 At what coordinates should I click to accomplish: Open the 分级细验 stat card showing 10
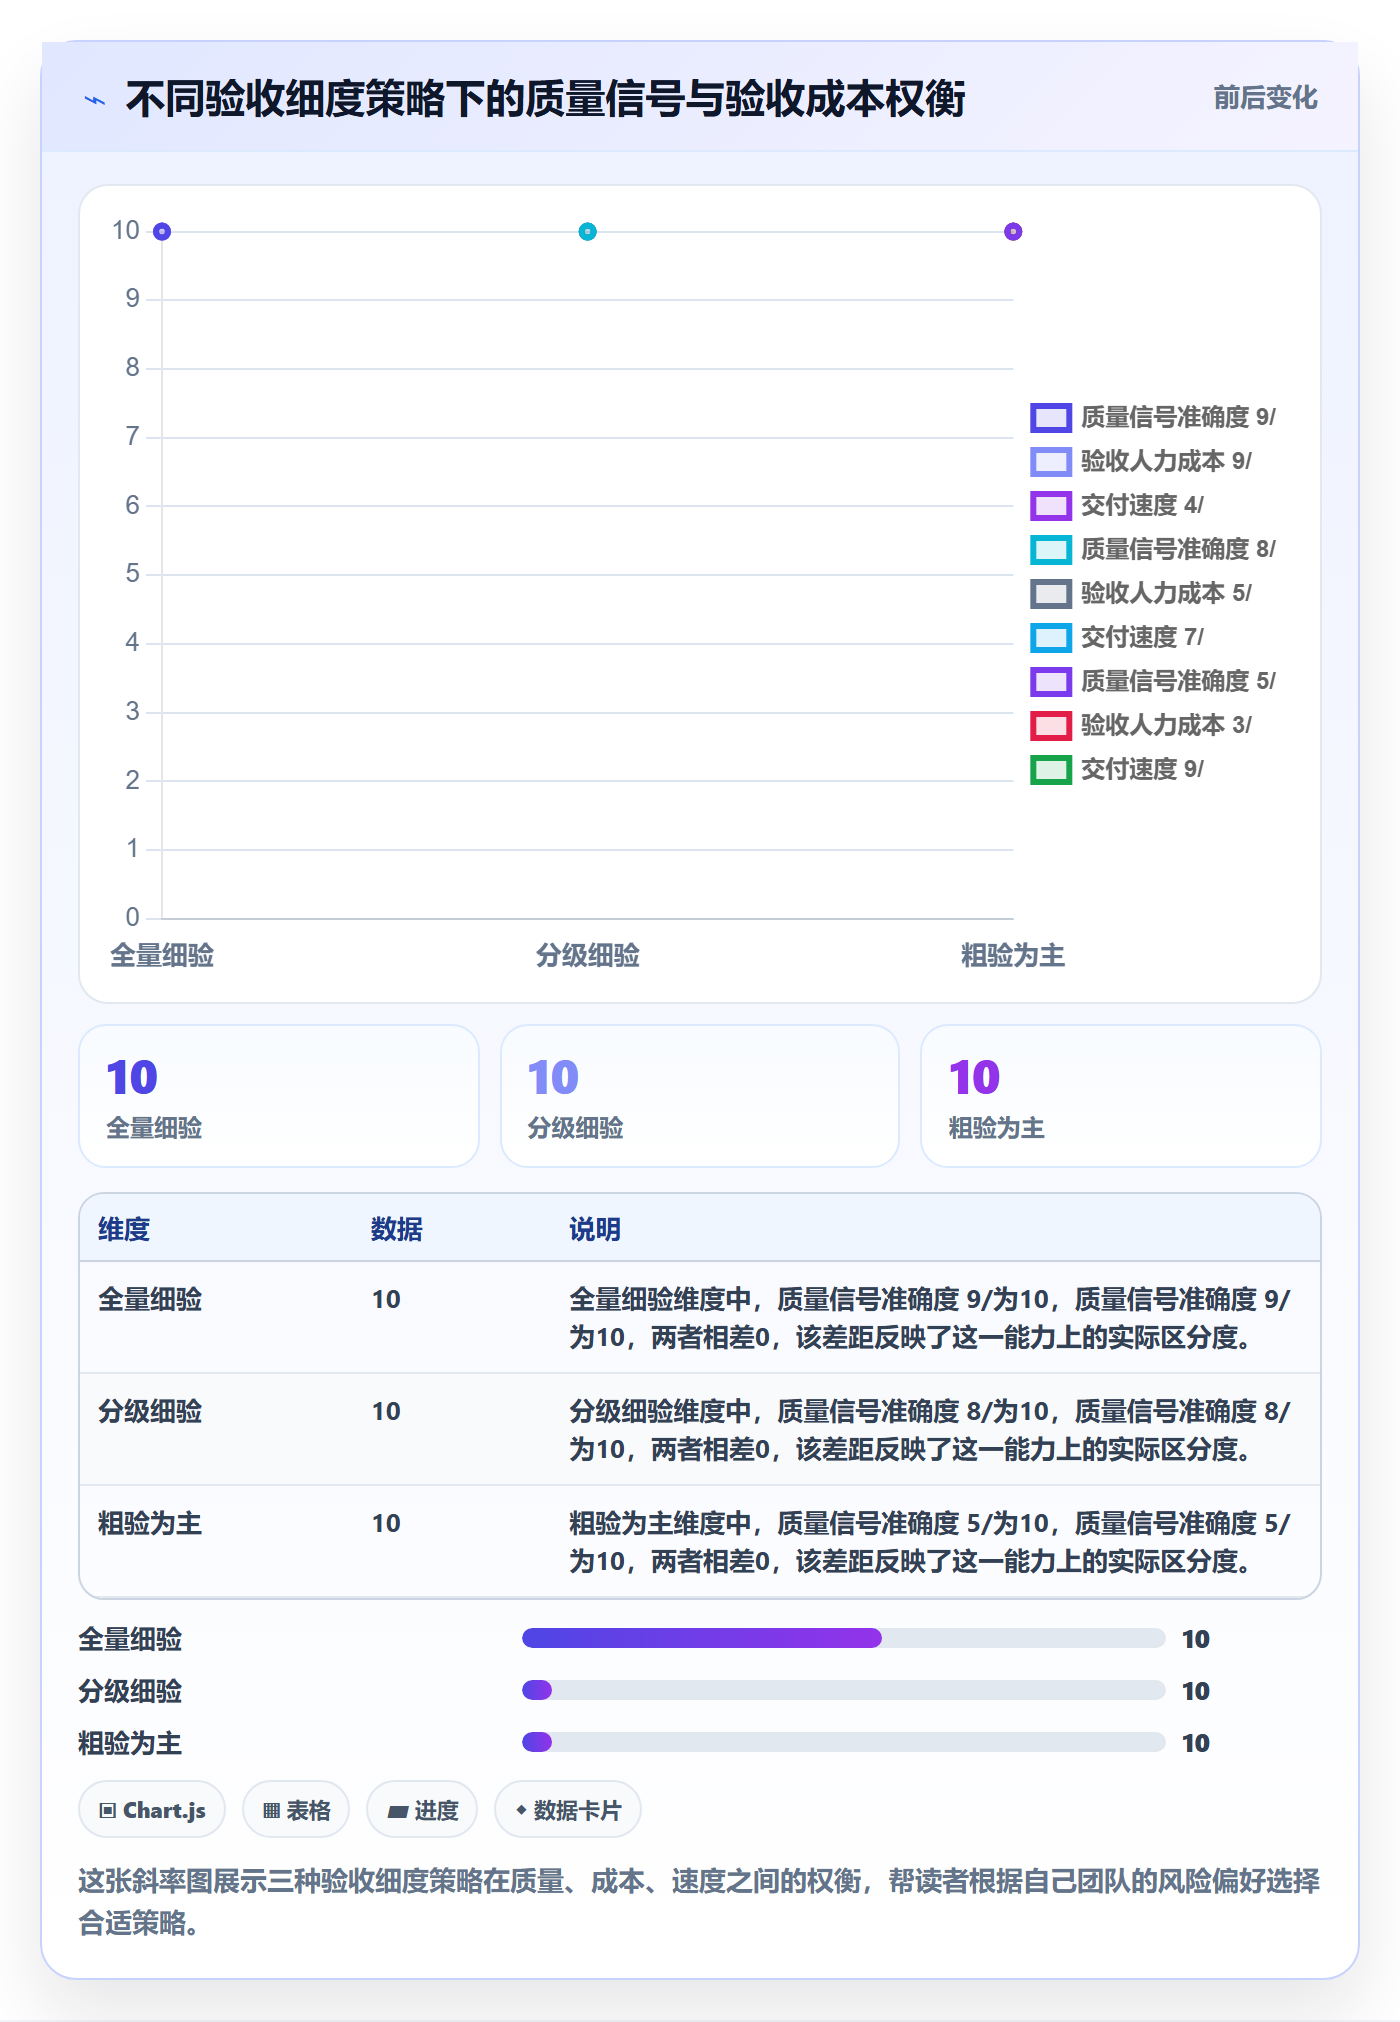[700, 1096]
